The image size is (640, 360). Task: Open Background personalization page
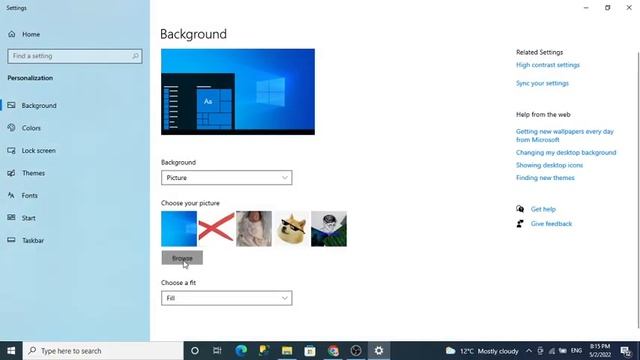tap(39, 106)
